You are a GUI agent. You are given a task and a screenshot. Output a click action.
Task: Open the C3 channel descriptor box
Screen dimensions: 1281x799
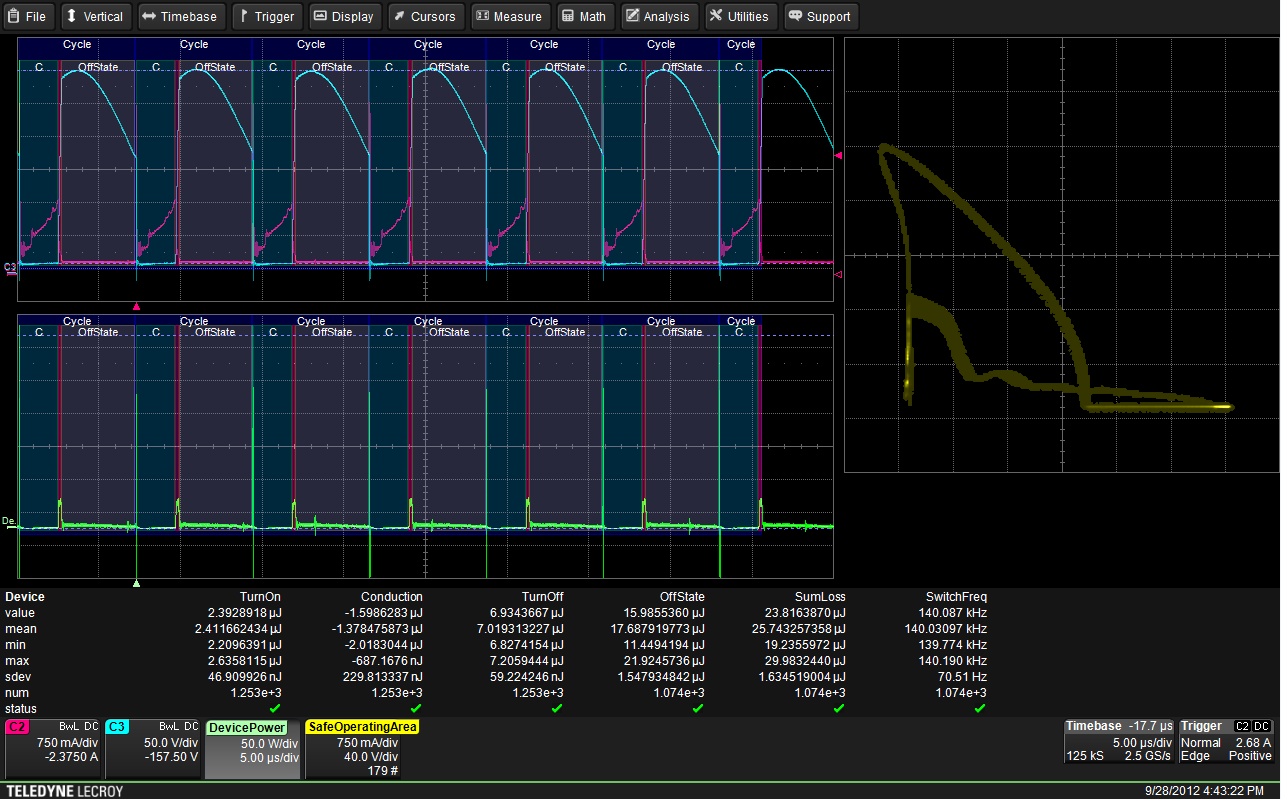[x=153, y=748]
